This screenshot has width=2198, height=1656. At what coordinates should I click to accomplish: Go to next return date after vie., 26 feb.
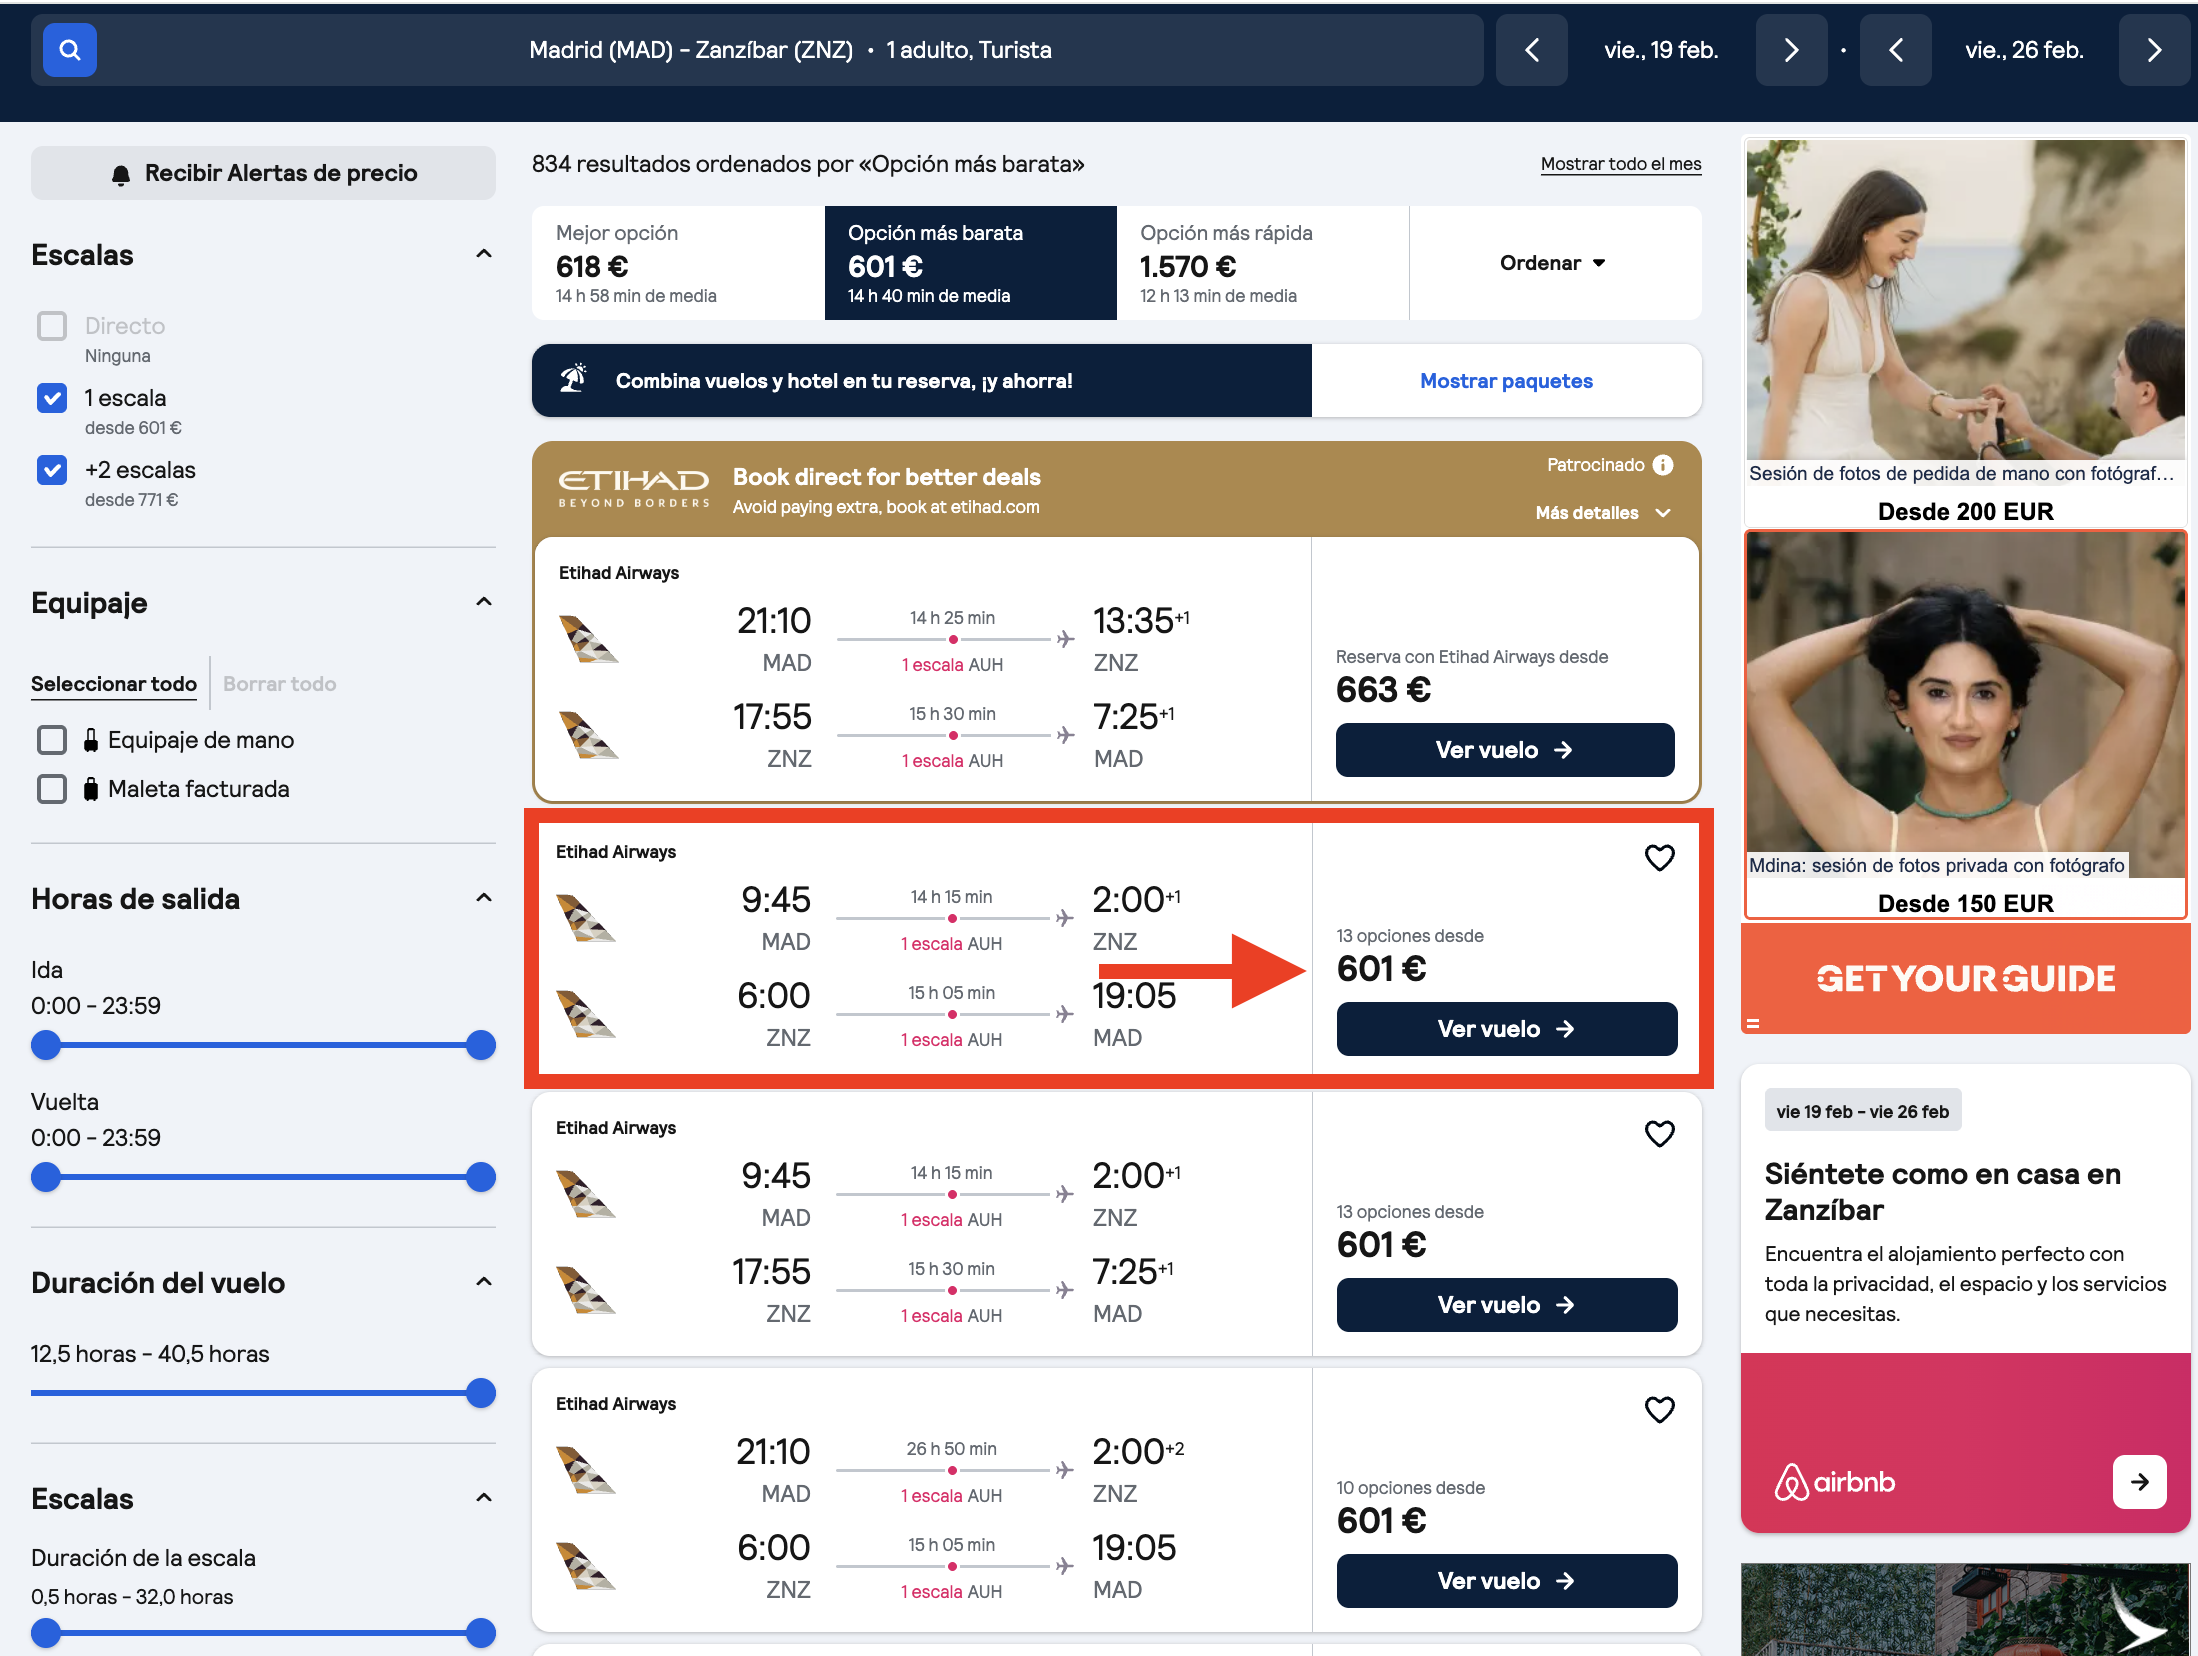(x=2154, y=50)
